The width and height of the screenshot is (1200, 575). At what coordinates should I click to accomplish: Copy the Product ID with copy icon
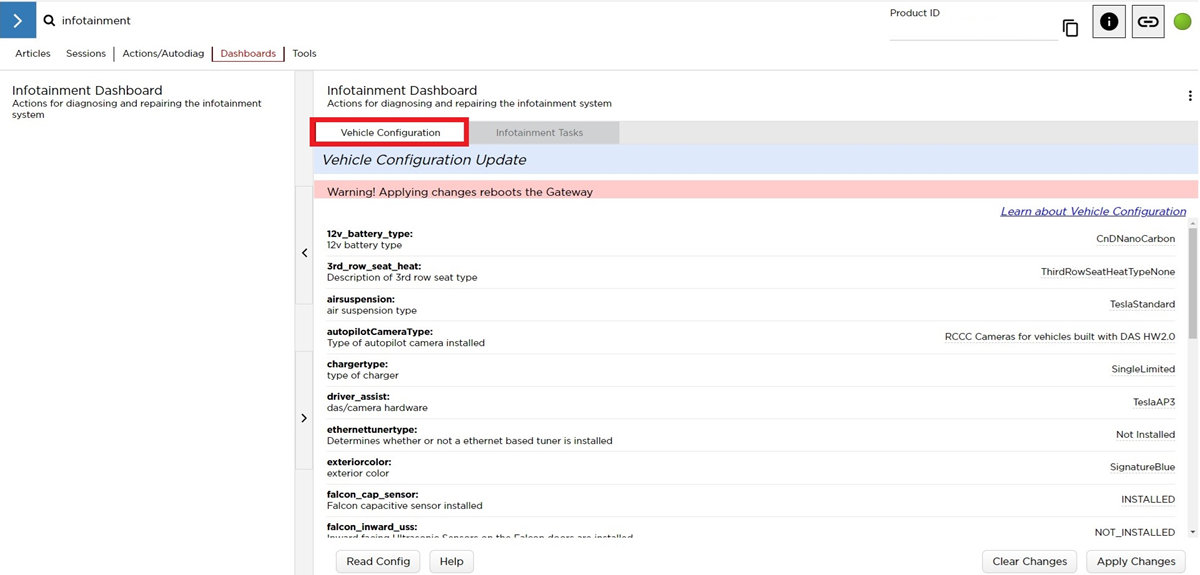tap(1070, 28)
